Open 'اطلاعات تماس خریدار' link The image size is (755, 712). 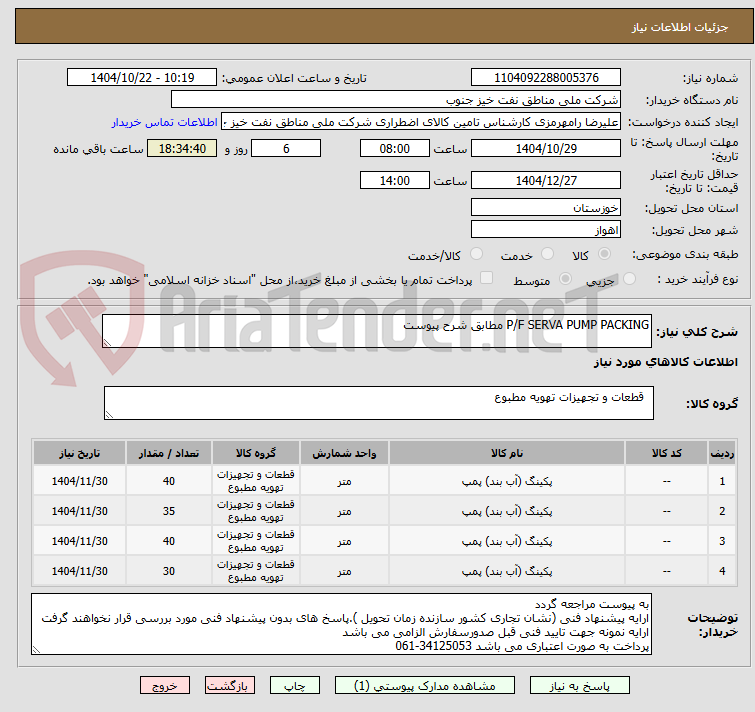click(x=165, y=122)
